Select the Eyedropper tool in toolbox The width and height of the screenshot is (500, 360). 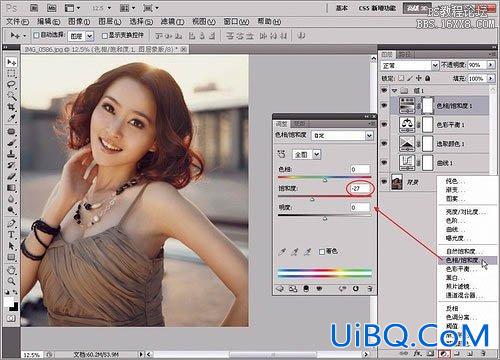tap(11, 118)
